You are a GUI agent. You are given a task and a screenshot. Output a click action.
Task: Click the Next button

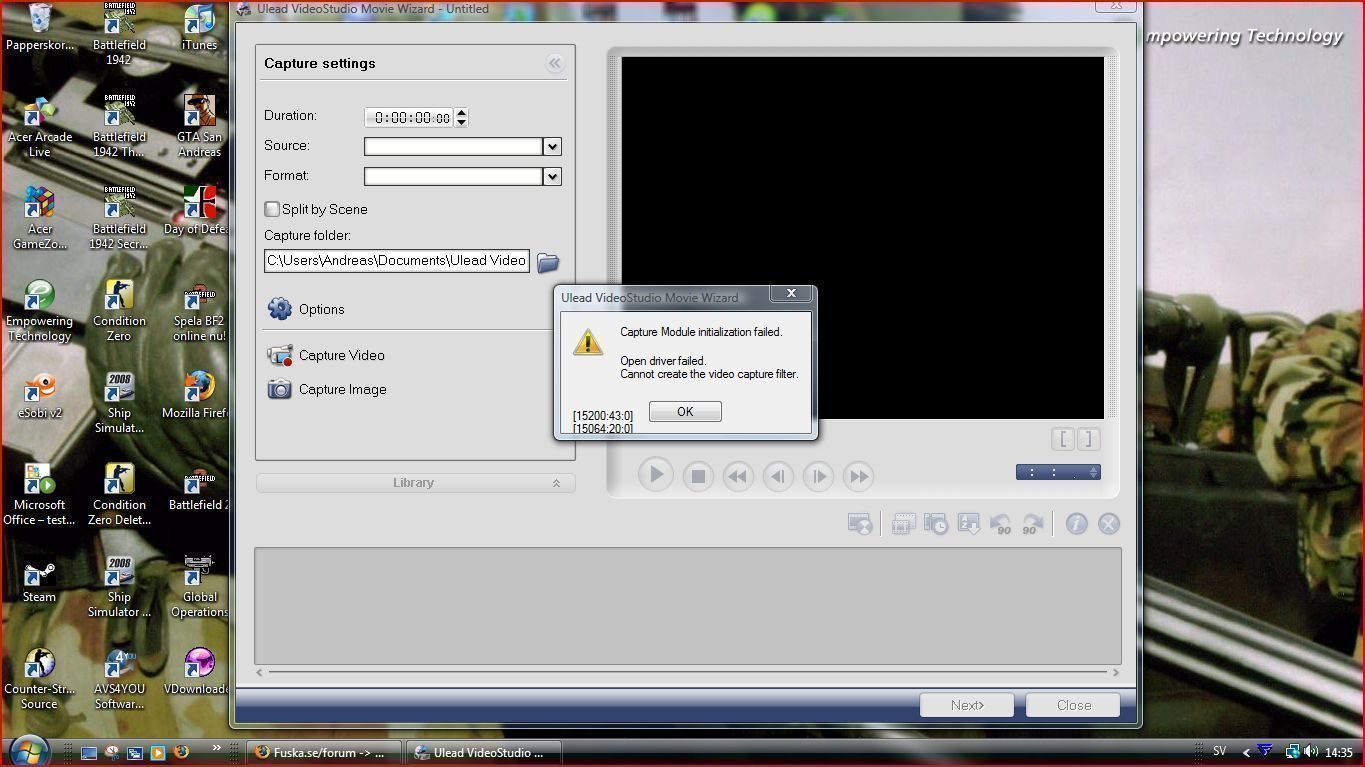(x=967, y=705)
